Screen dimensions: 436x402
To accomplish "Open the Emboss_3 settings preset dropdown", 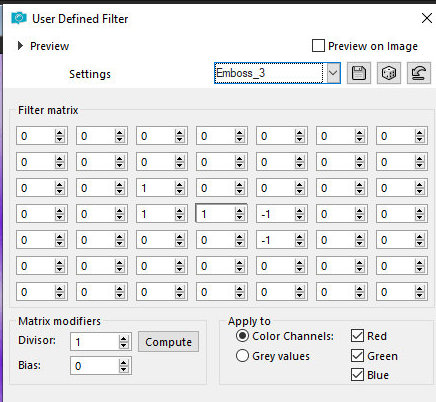I will (333, 73).
